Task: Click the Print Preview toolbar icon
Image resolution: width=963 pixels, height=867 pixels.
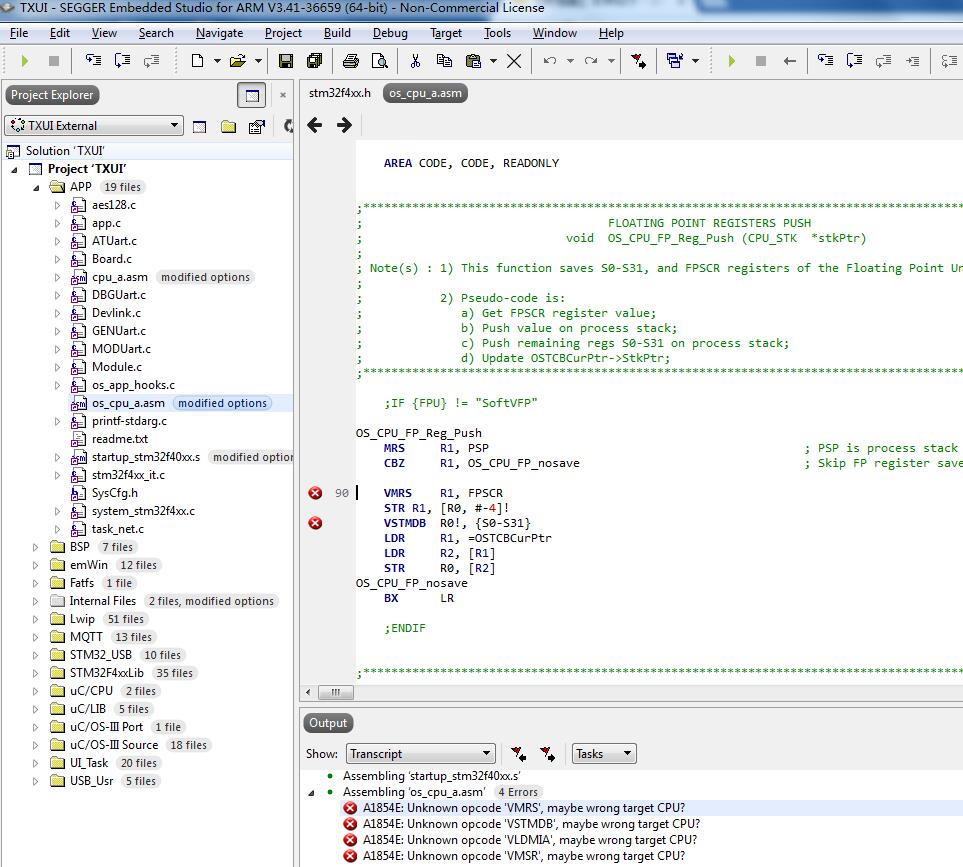Action: [380, 61]
